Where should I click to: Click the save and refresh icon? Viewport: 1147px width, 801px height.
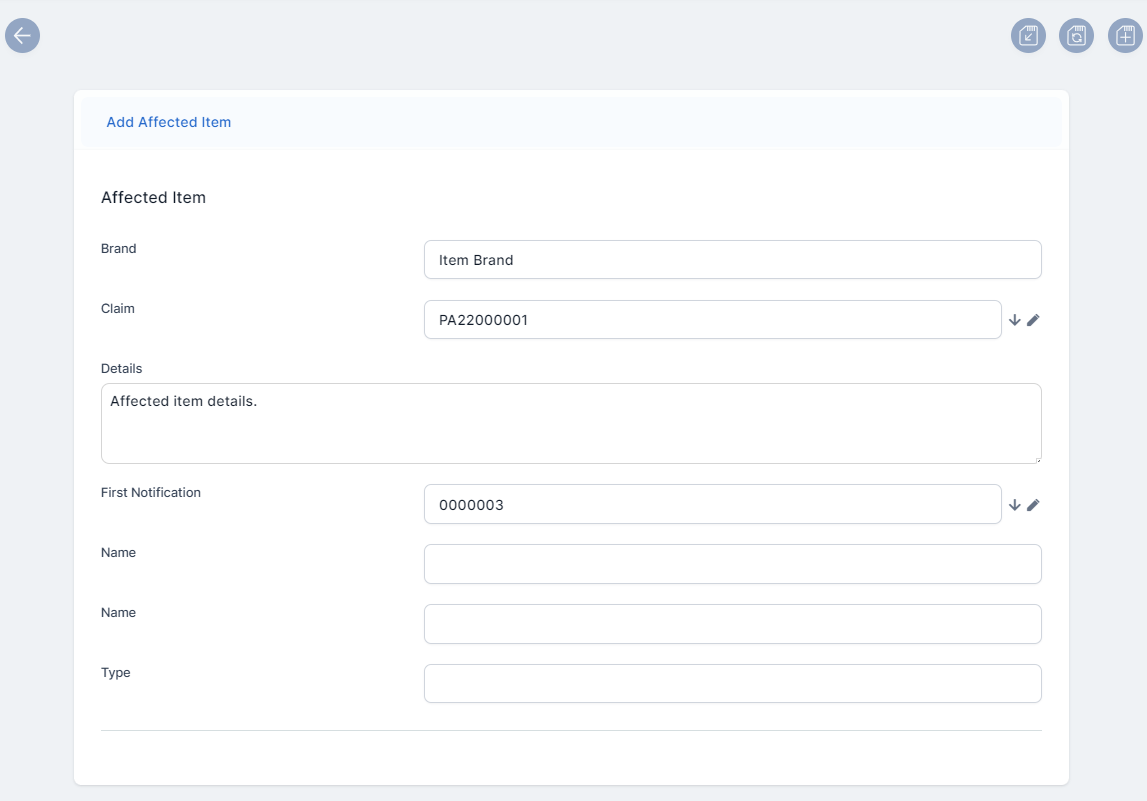coord(1076,36)
